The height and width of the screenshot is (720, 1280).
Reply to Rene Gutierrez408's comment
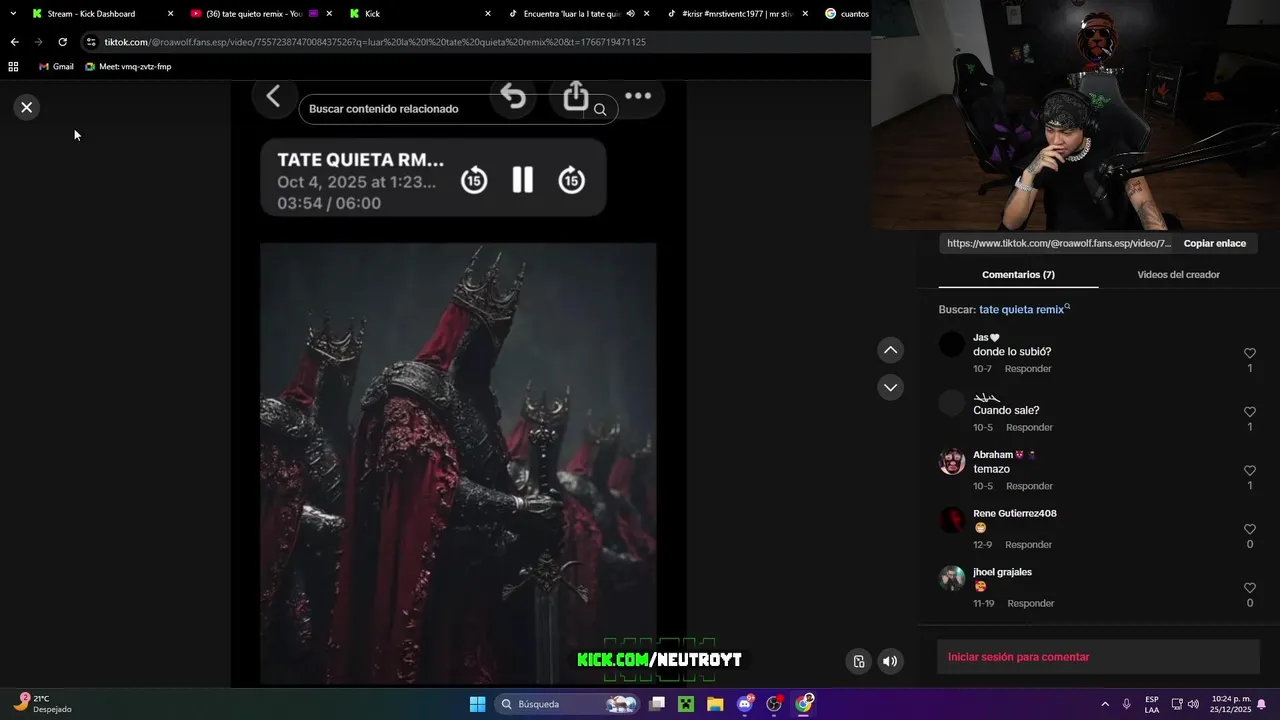tap(1028, 545)
